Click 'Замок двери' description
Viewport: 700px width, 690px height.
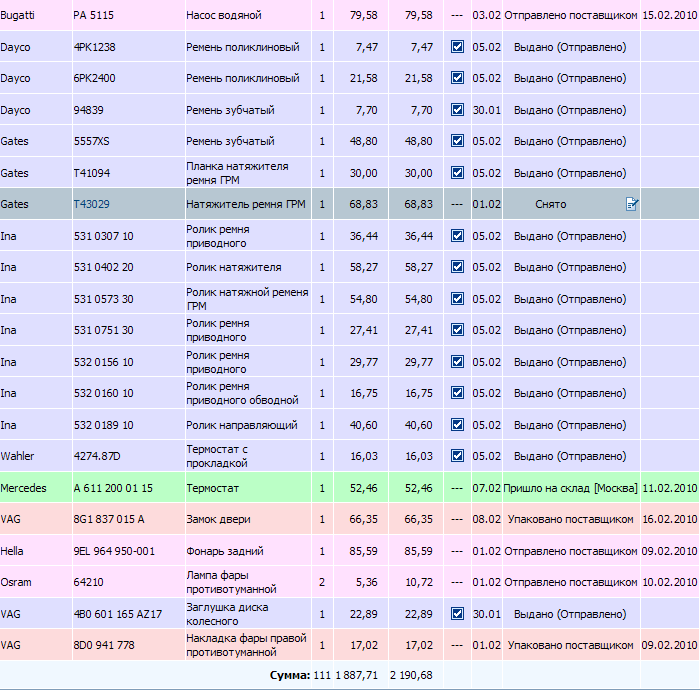click(218, 519)
